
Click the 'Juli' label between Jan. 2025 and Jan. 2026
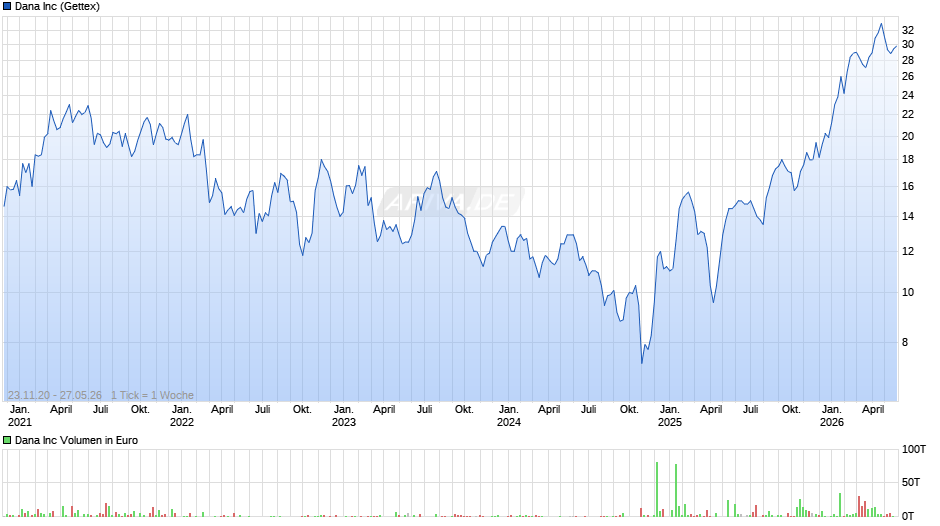751,409
